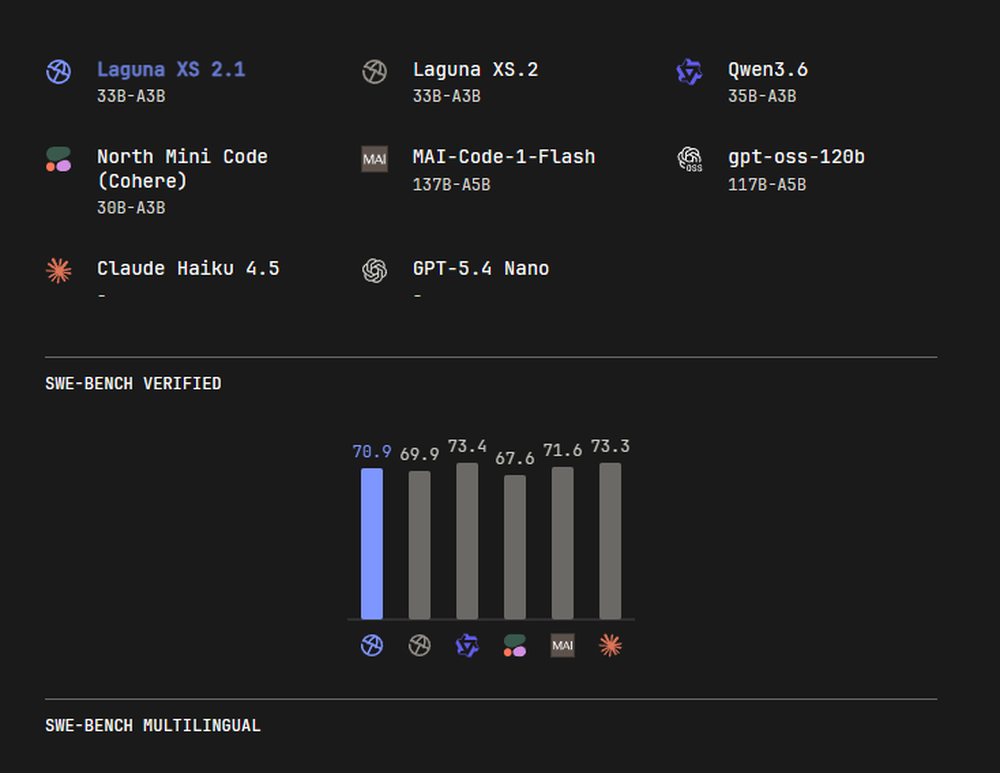Image resolution: width=1000 pixels, height=773 pixels.
Task: Click the MAI icon under the chart
Action: (562, 645)
